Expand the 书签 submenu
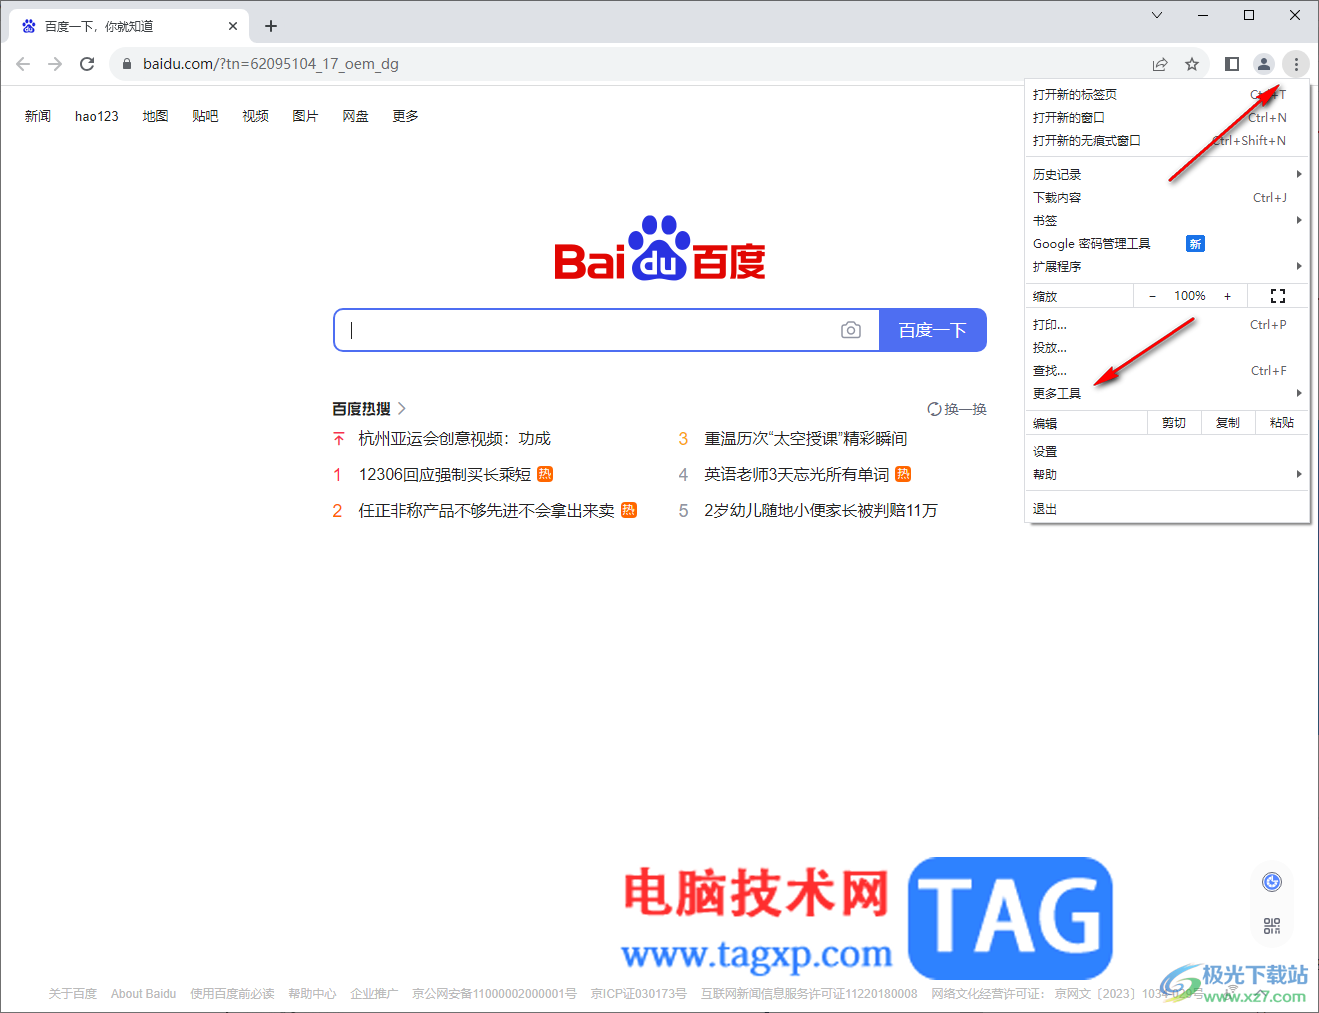1319x1013 pixels. tap(1167, 220)
